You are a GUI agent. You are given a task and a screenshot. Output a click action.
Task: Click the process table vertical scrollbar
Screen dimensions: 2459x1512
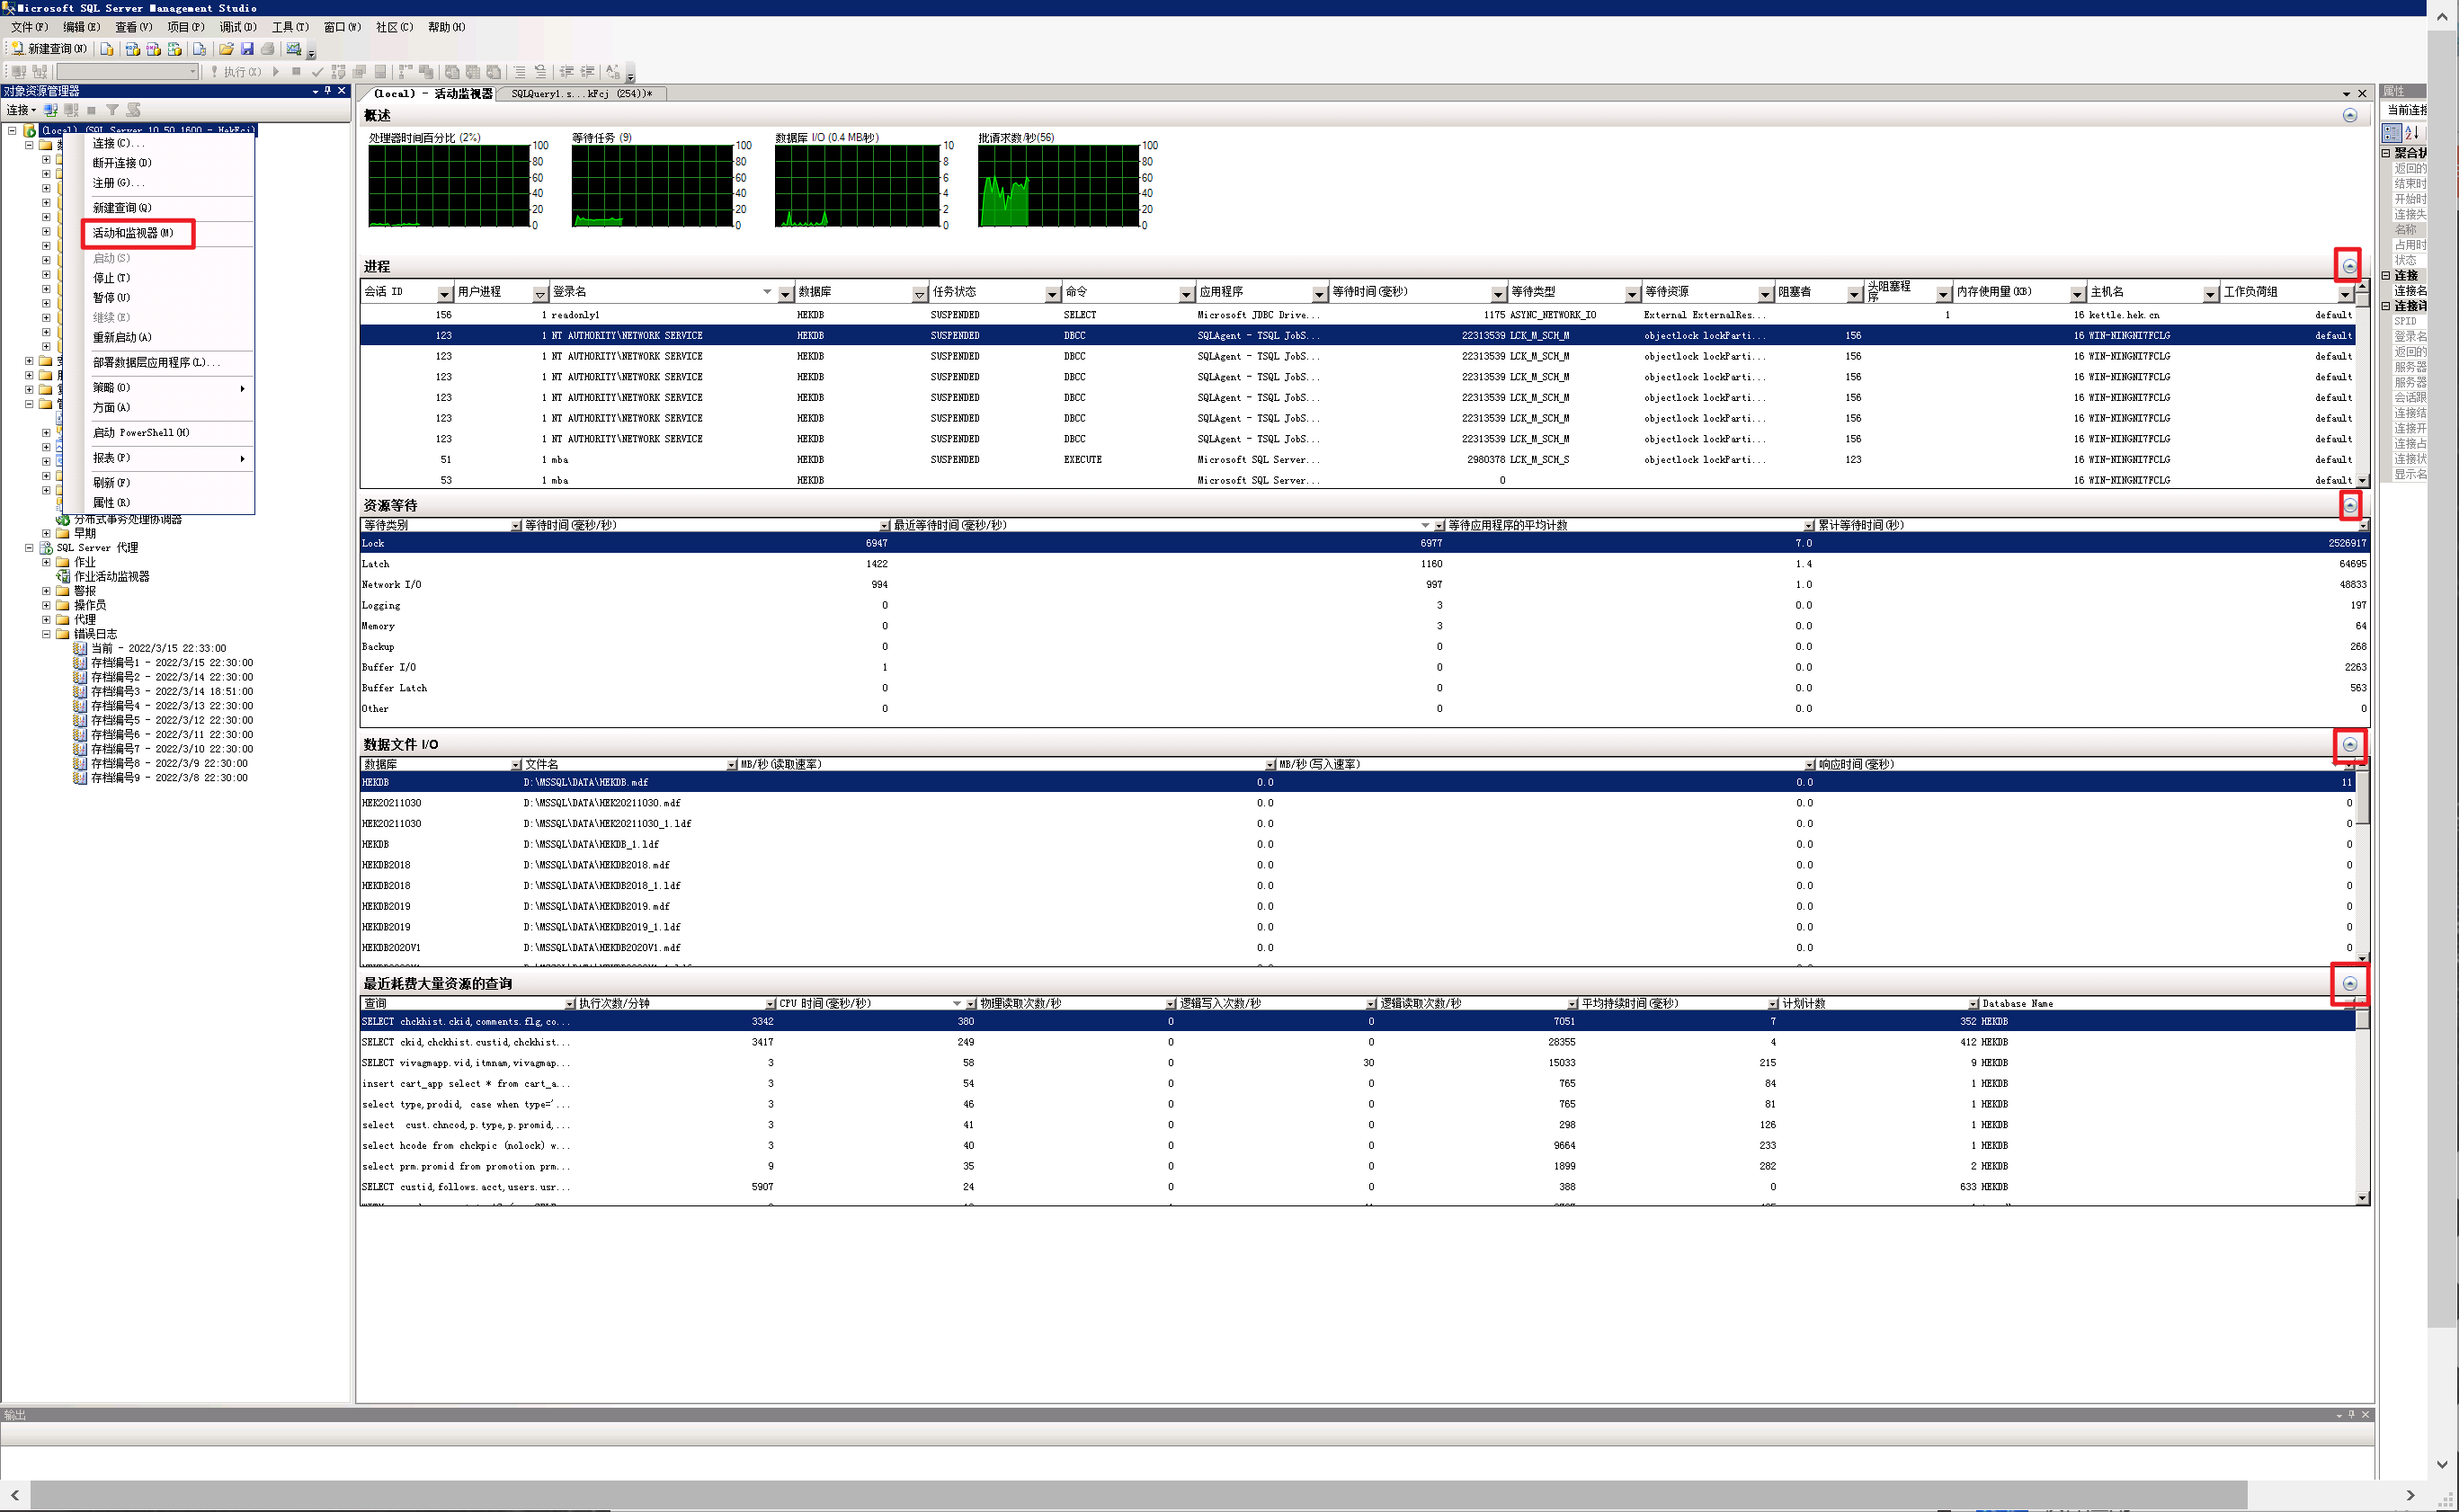pyautogui.click(x=2362, y=384)
